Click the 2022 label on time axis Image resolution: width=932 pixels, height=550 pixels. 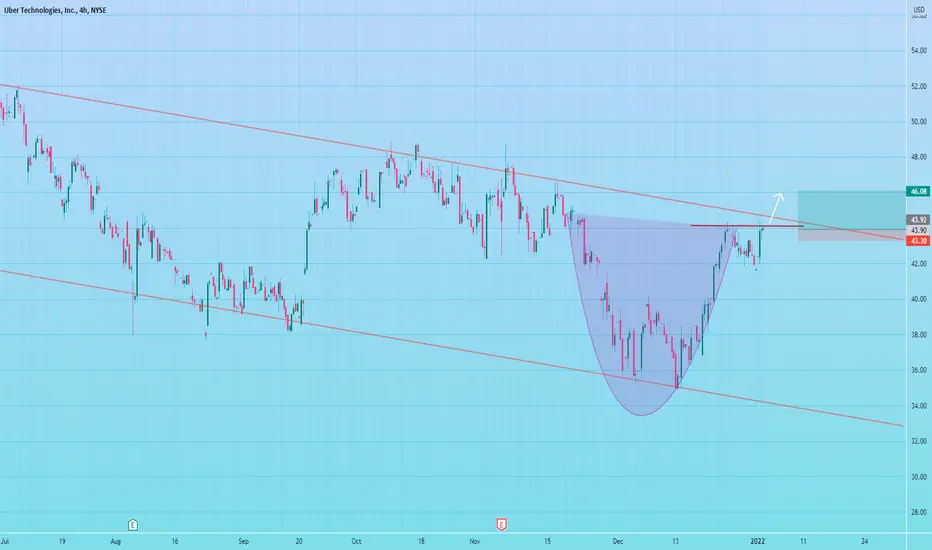coord(757,542)
